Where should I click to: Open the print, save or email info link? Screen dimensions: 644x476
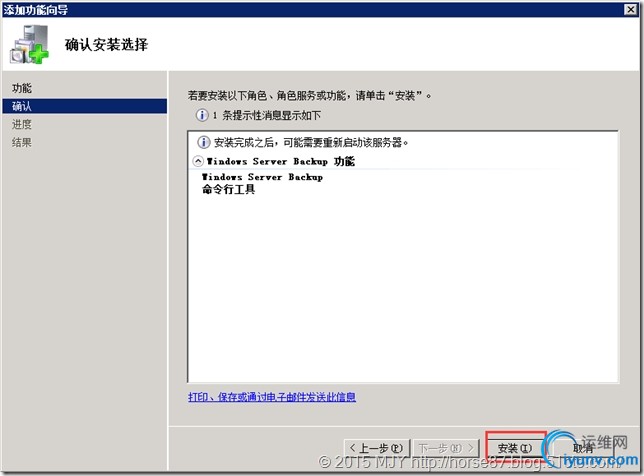coord(272,397)
